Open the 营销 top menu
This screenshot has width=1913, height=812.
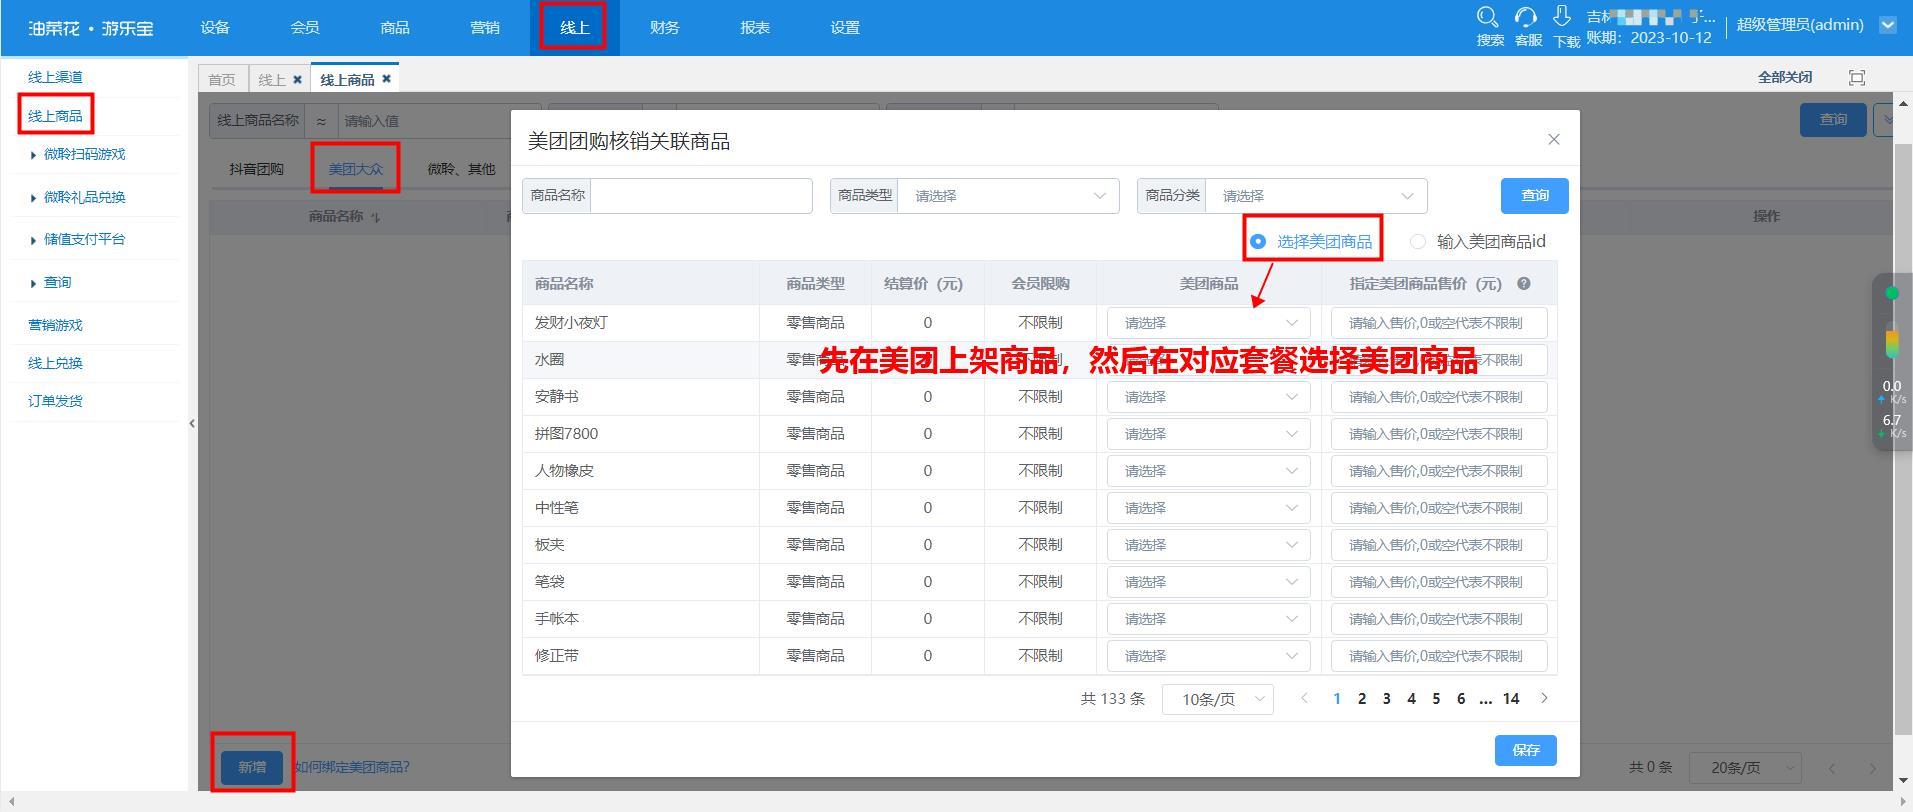pos(485,28)
